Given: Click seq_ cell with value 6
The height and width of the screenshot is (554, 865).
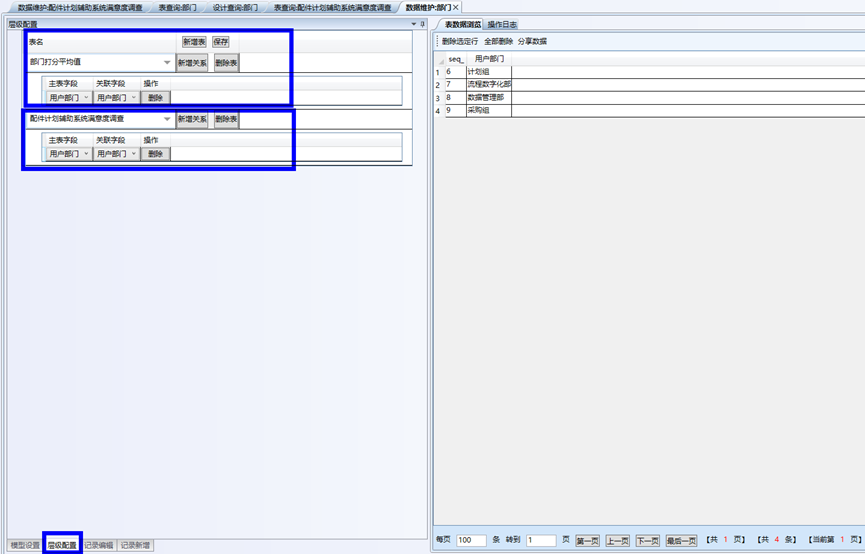Looking at the screenshot, I should click(x=456, y=72).
